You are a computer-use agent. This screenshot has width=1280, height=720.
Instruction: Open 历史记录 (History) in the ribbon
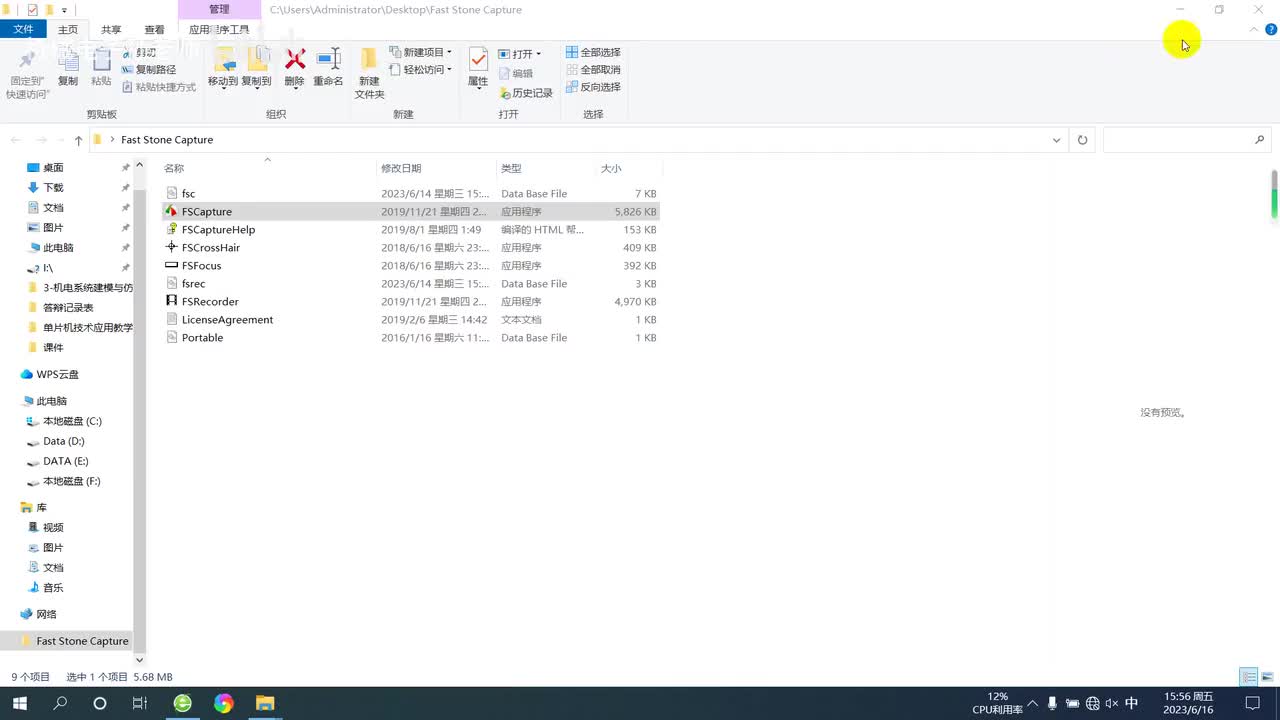[x=526, y=93]
